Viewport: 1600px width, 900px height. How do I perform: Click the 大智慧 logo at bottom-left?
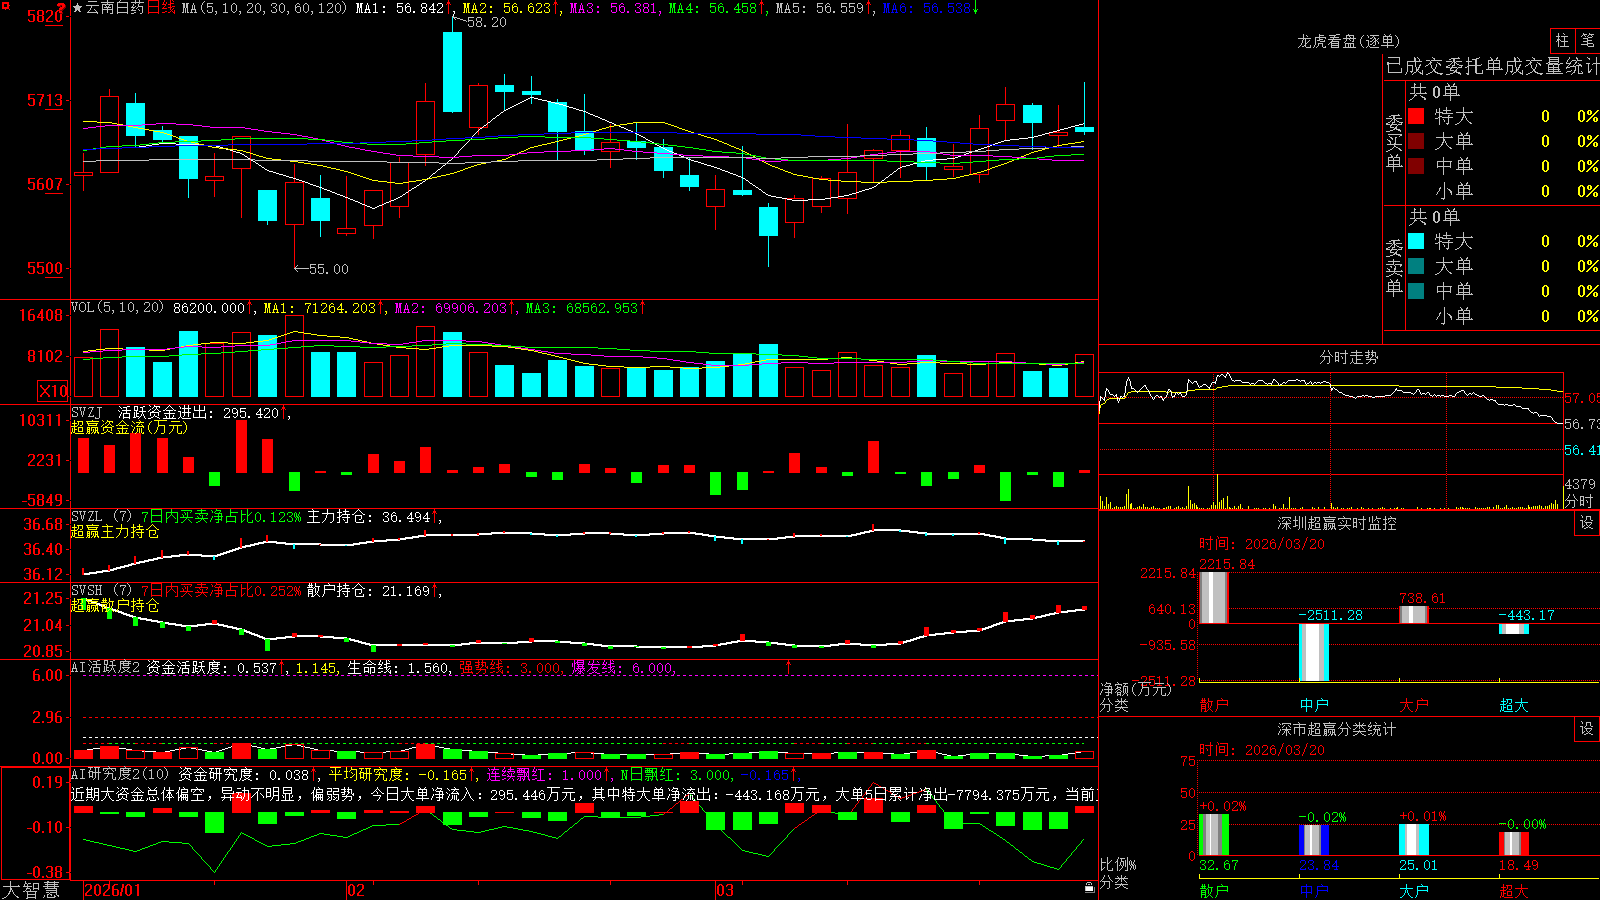(31, 889)
